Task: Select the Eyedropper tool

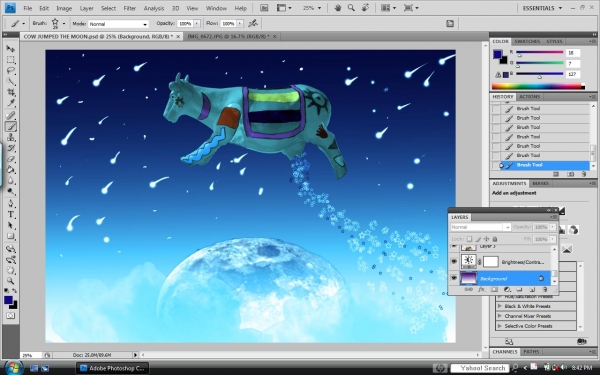Action: coord(11,103)
